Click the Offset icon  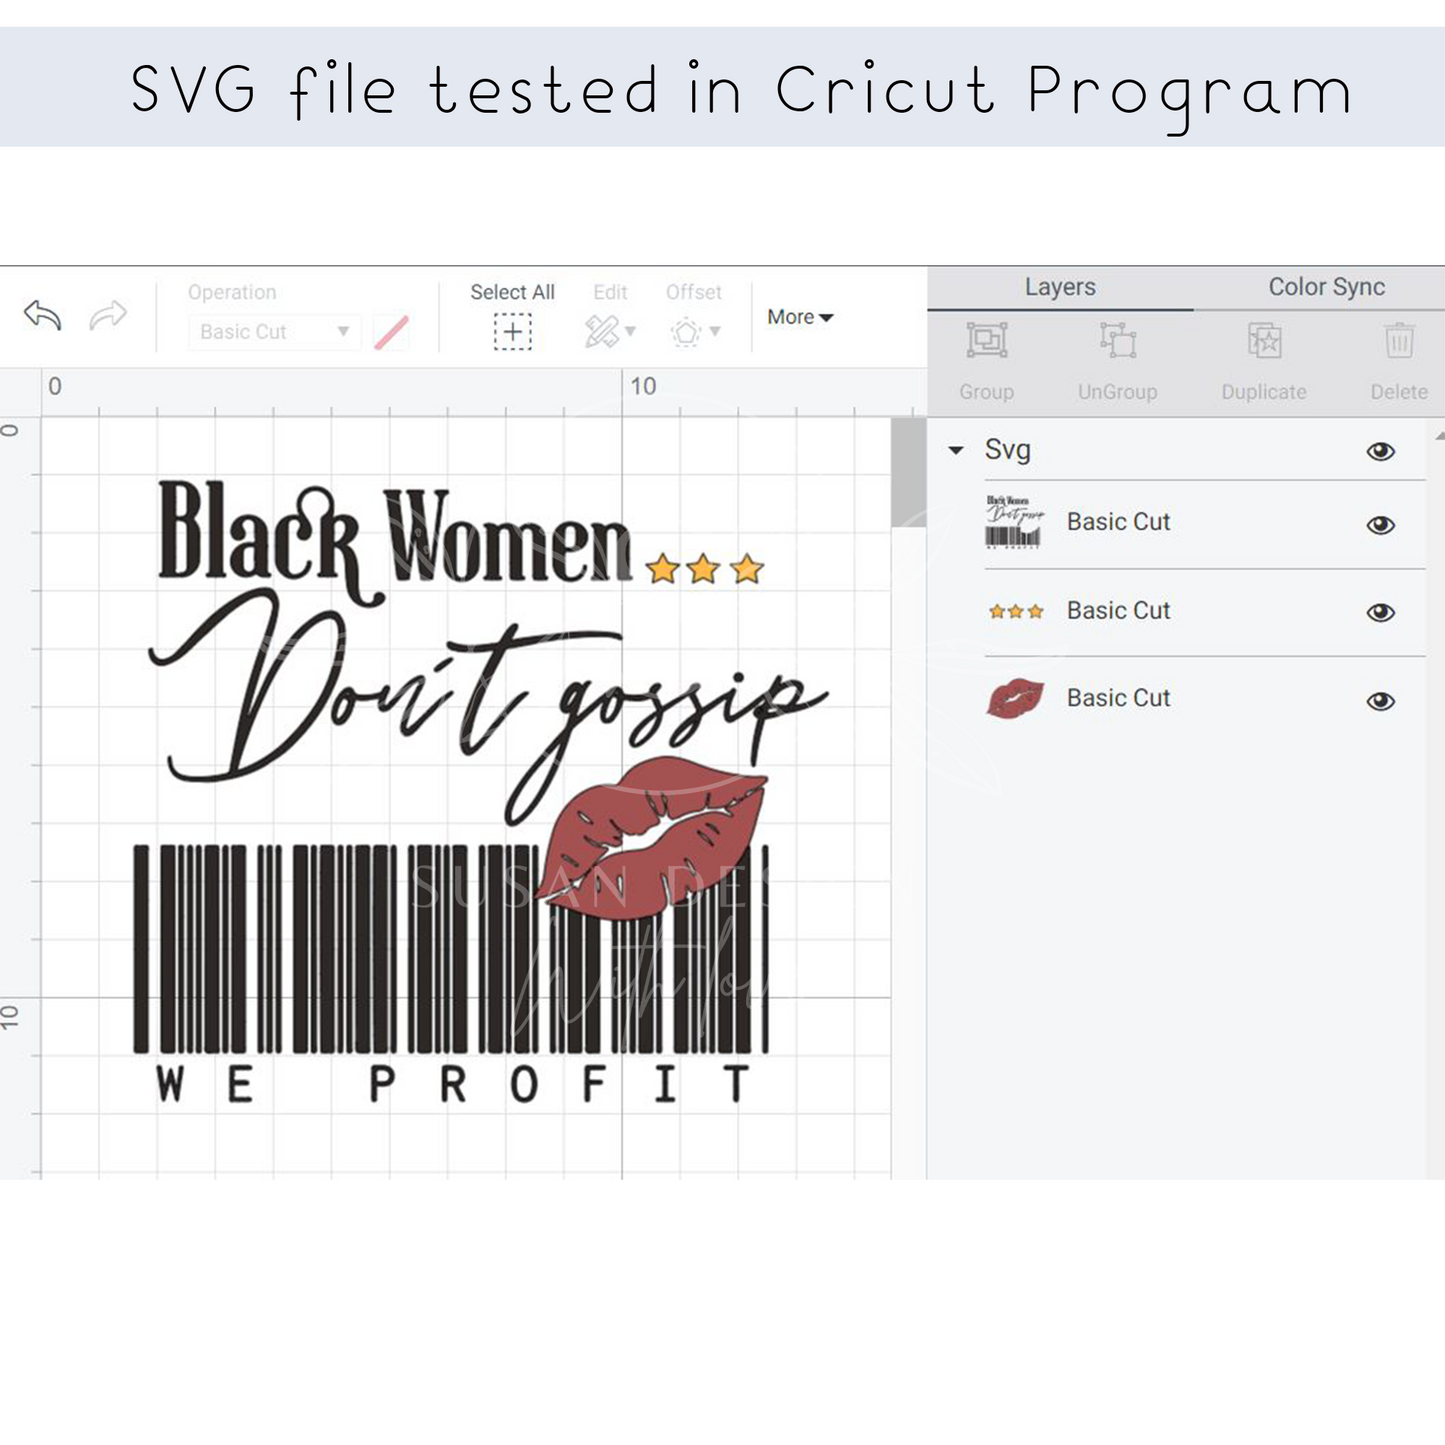coord(686,332)
